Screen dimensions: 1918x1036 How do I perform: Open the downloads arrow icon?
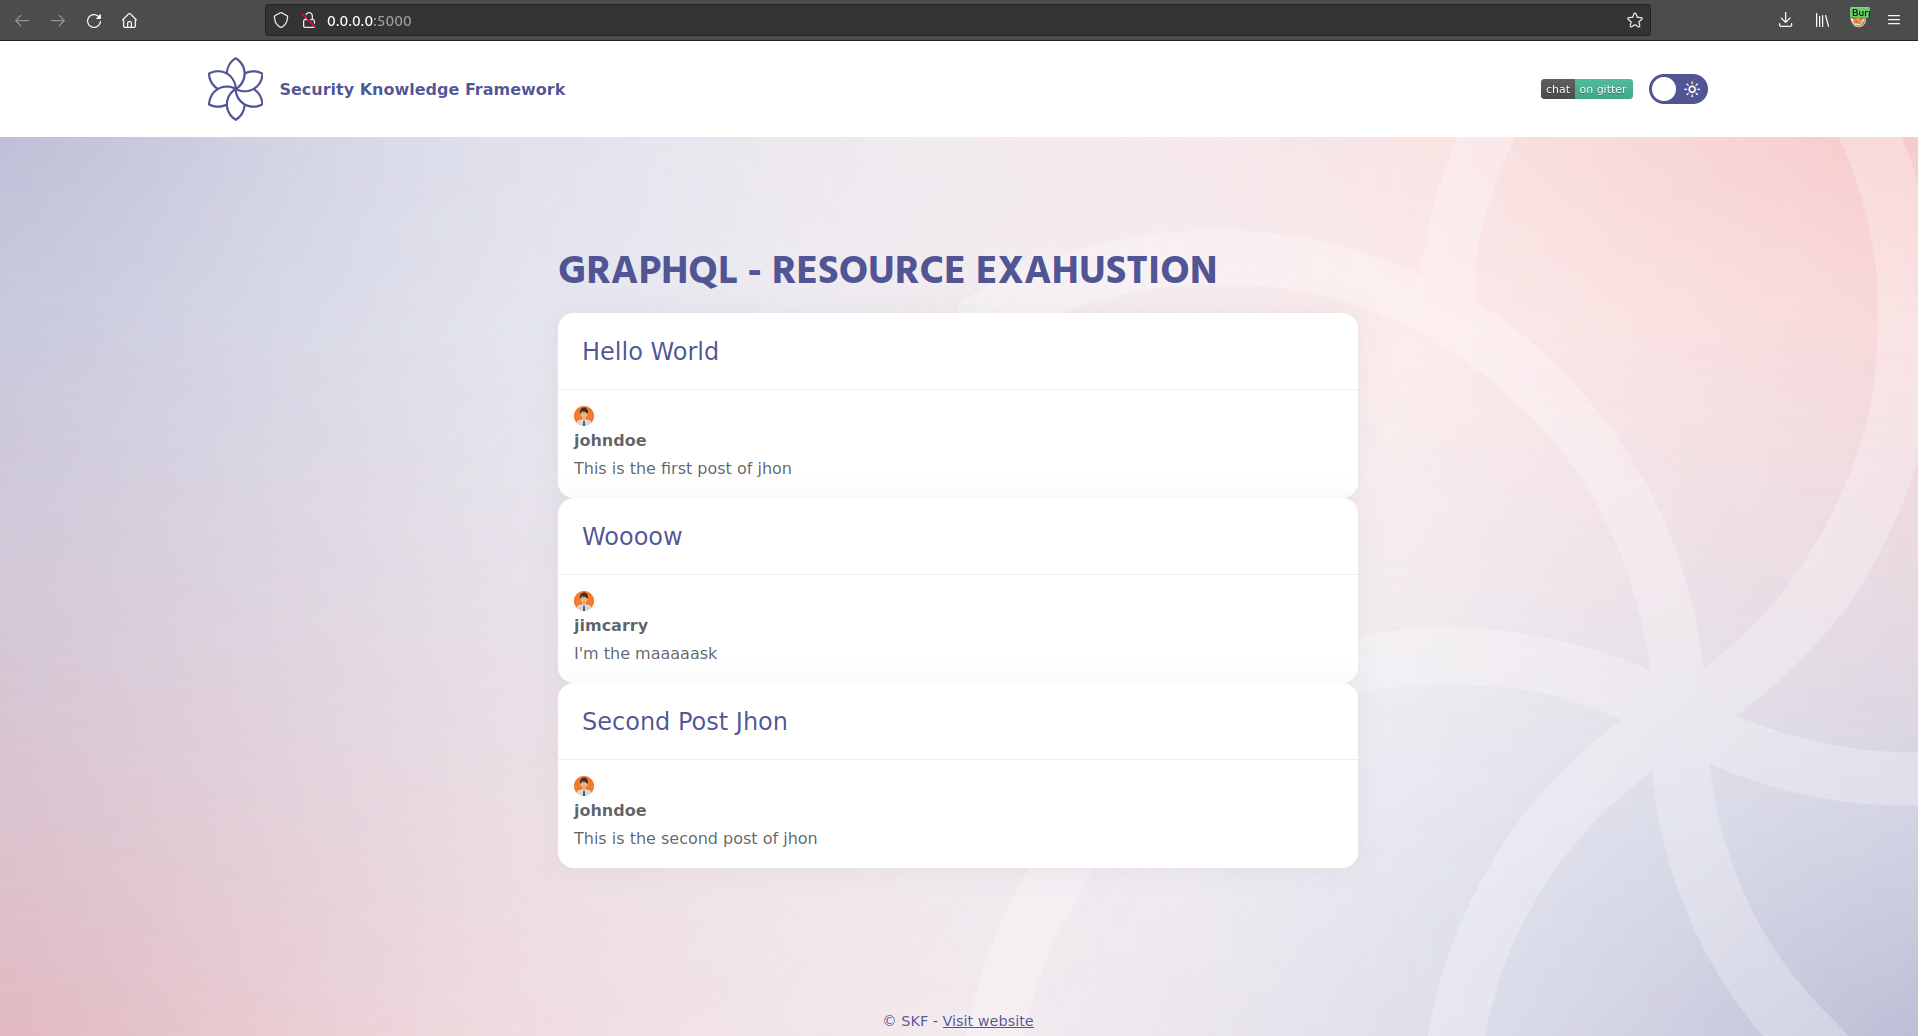tap(1786, 20)
